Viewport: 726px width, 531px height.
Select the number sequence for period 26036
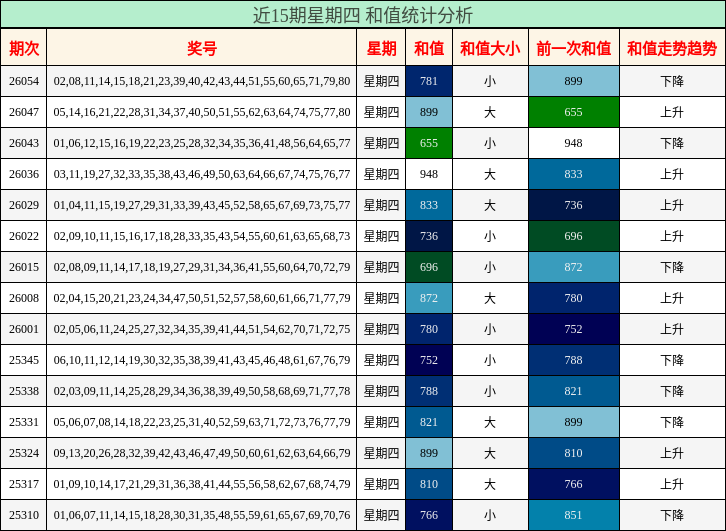point(202,174)
